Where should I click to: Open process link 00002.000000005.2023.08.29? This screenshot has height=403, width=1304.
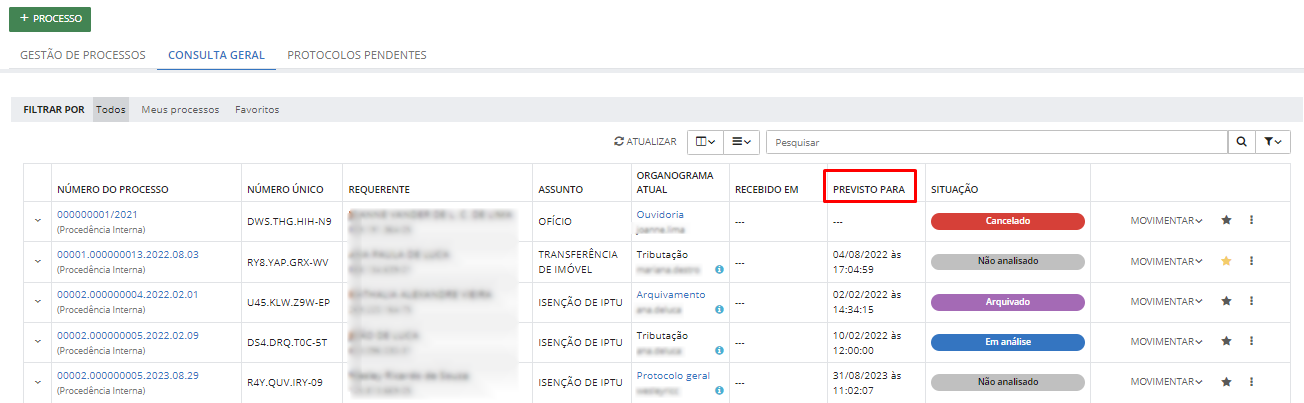coord(128,375)
